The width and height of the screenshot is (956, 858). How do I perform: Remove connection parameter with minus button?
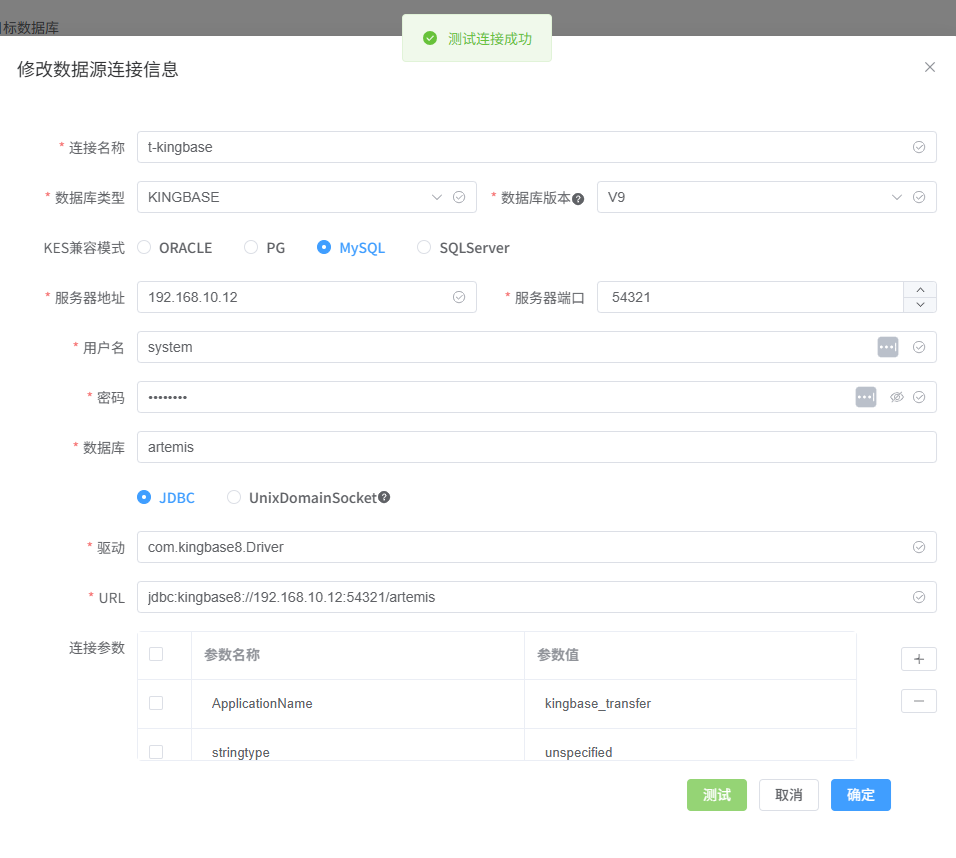click(x=919, y=701)
